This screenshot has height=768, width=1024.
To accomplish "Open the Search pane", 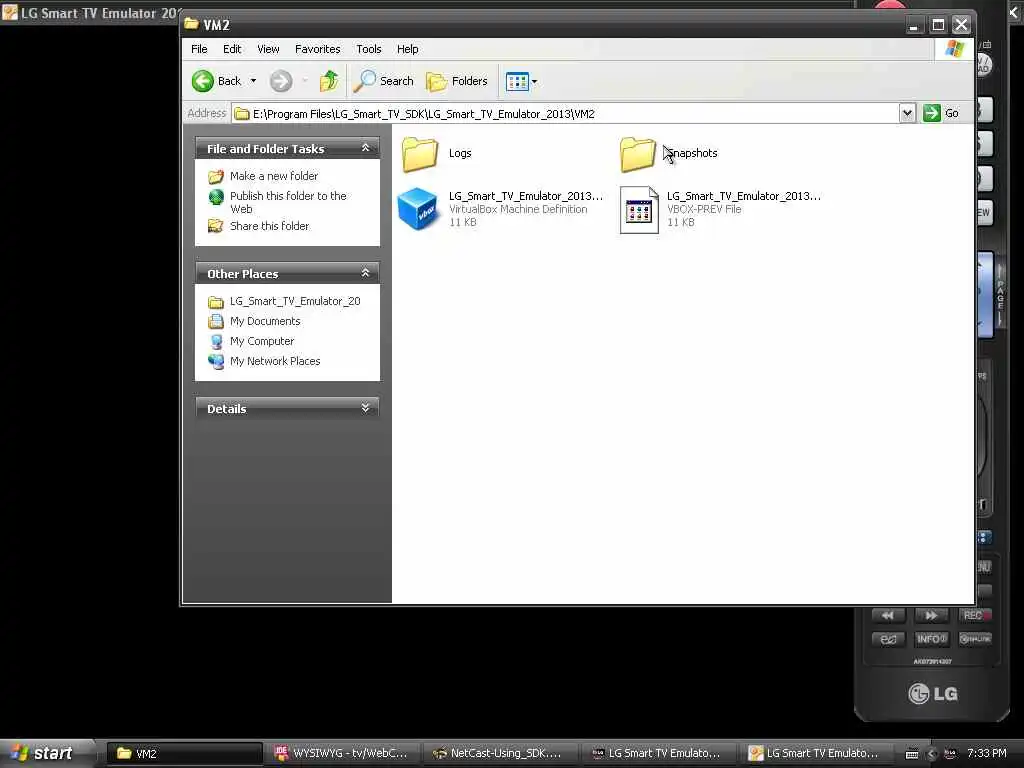I will (384, 81).
